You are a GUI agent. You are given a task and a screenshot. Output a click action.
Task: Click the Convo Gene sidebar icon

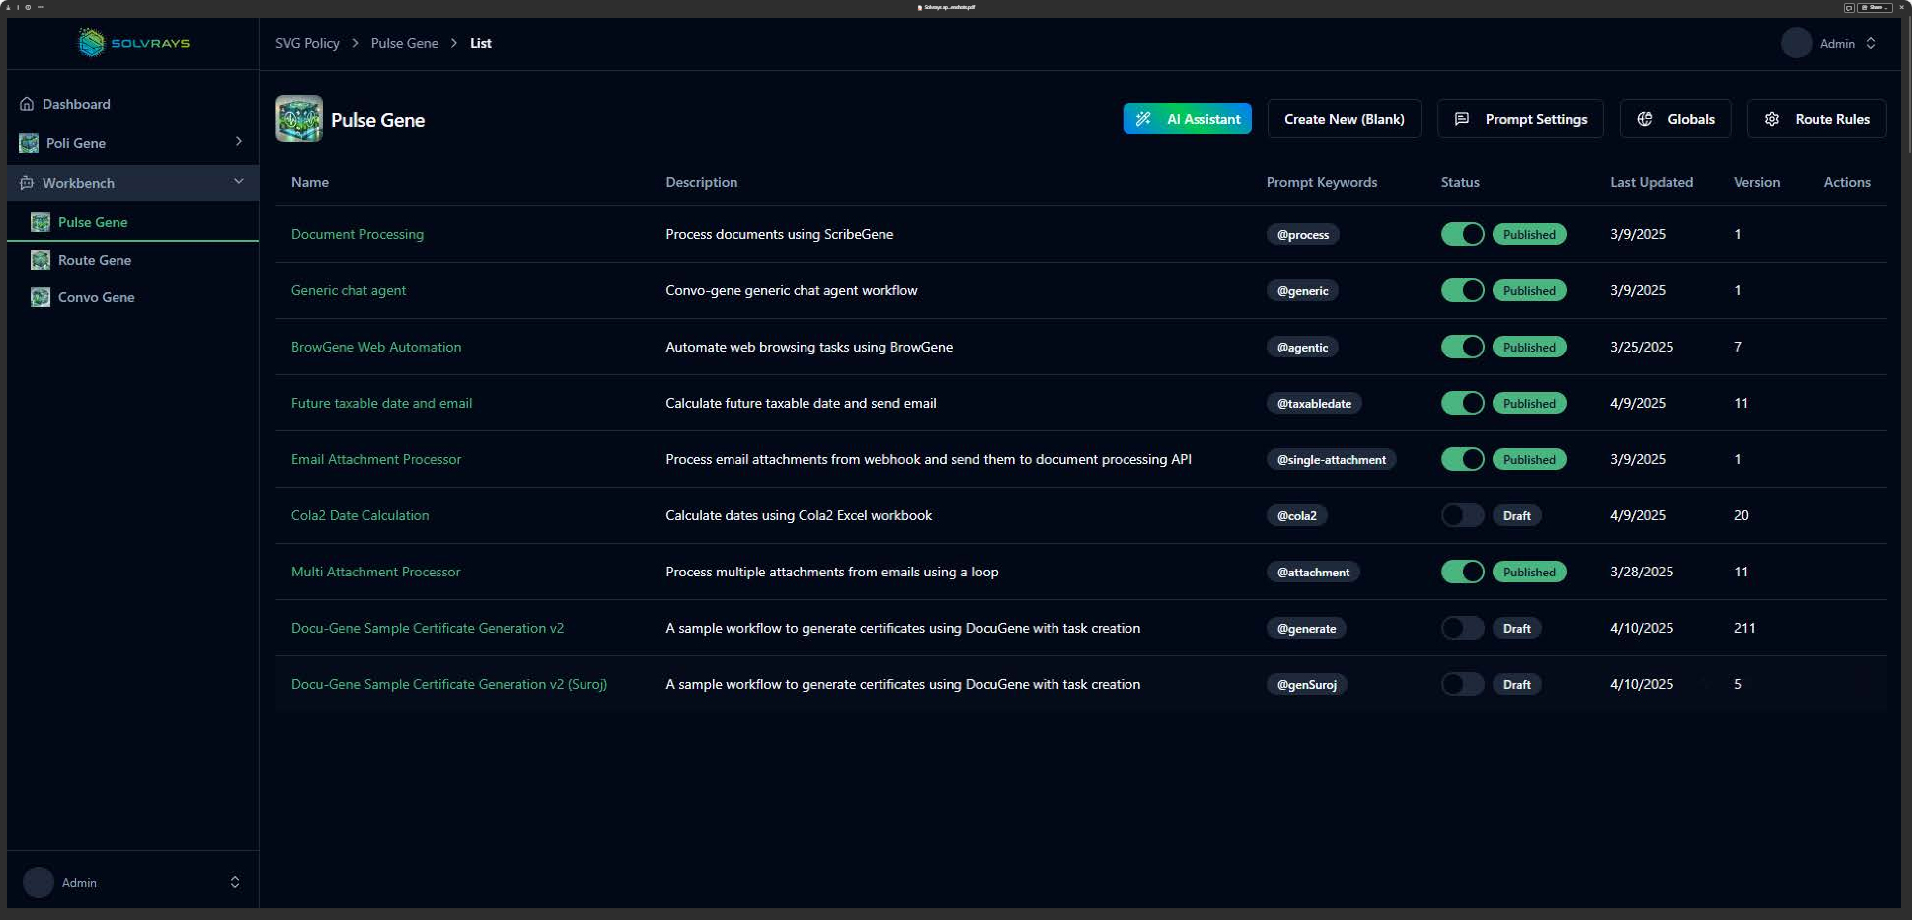click(40, 297)
